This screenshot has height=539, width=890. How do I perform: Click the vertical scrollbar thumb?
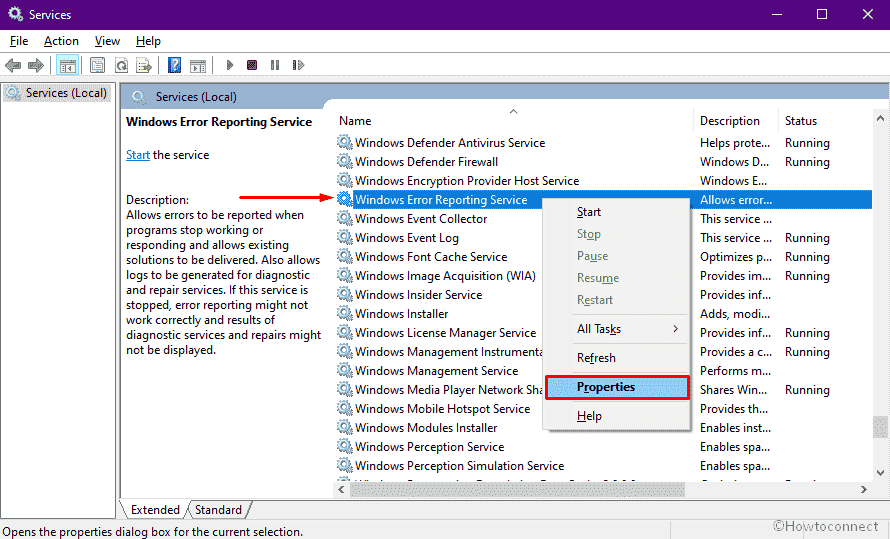(880, 427)
